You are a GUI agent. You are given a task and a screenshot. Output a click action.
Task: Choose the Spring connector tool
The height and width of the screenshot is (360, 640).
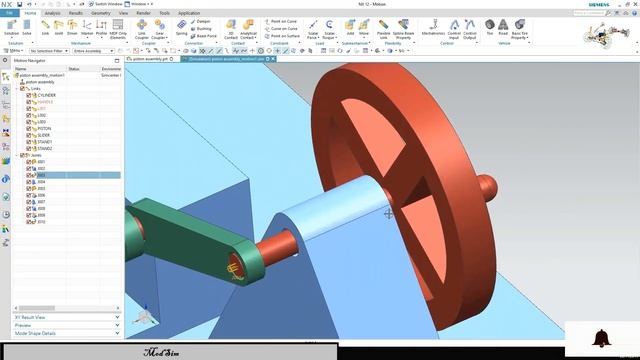[182, 27]
